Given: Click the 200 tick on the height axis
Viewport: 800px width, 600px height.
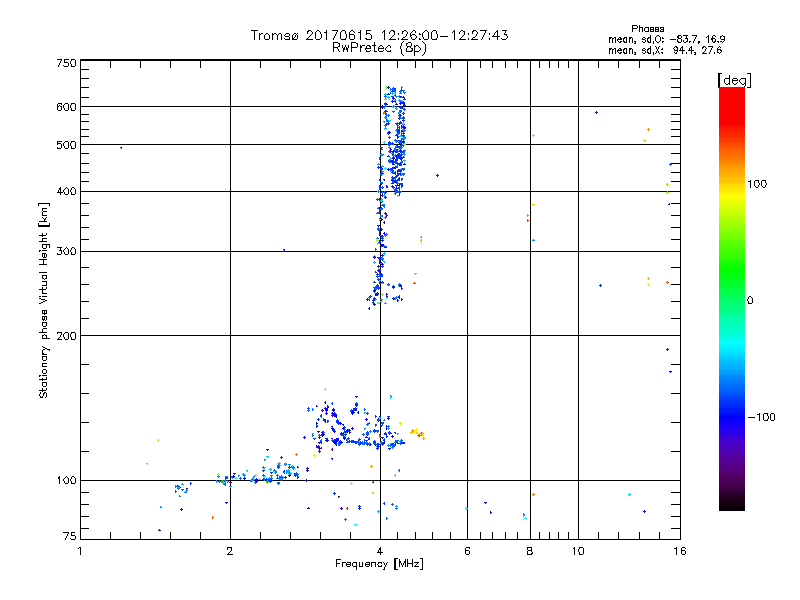Looking at the screenshot, I should [x=66, y=336].
